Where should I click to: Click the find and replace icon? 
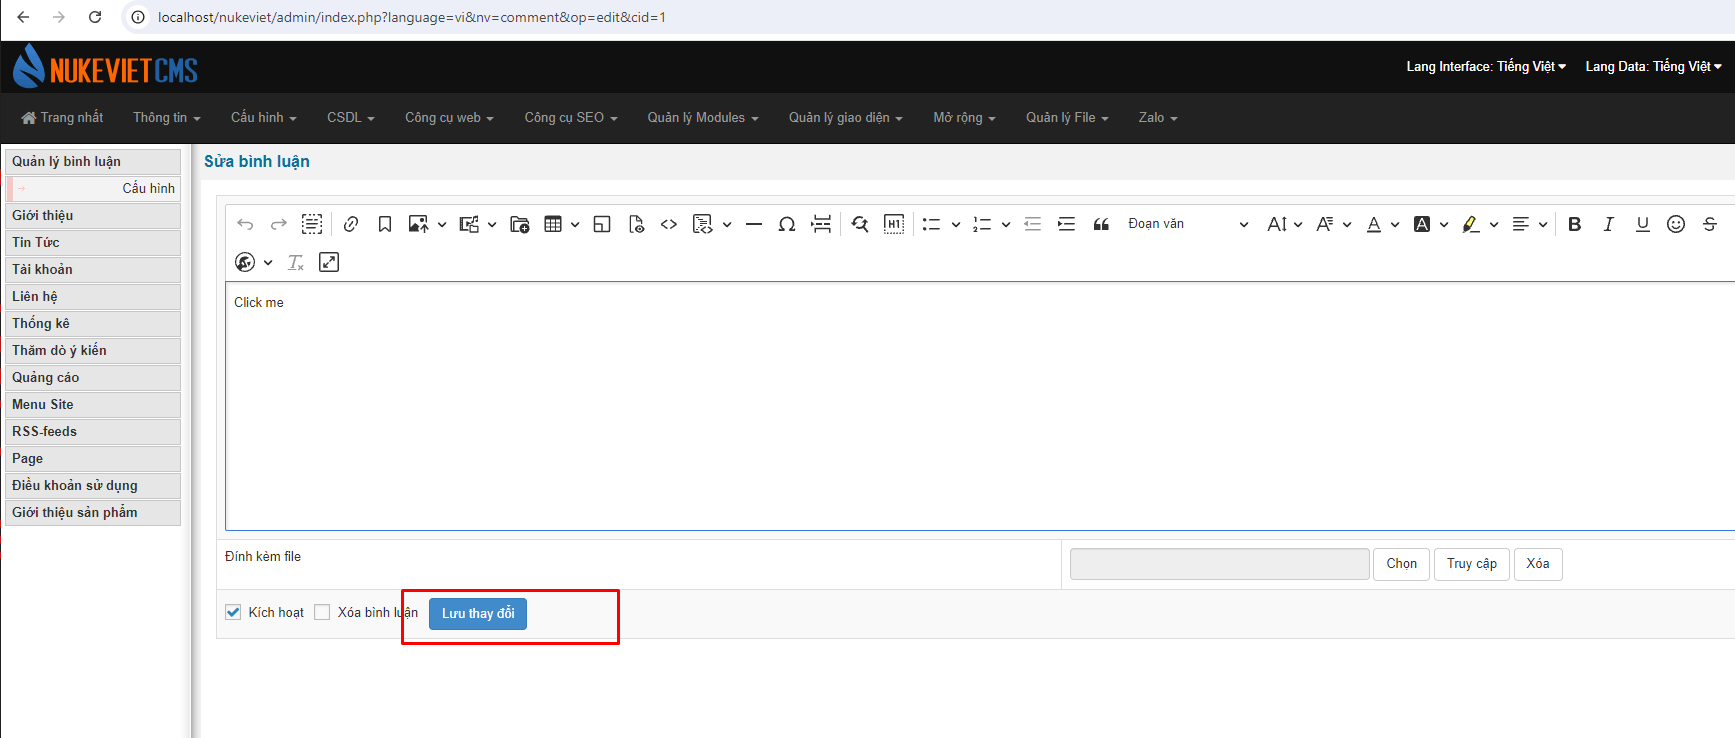coord(860,224)
